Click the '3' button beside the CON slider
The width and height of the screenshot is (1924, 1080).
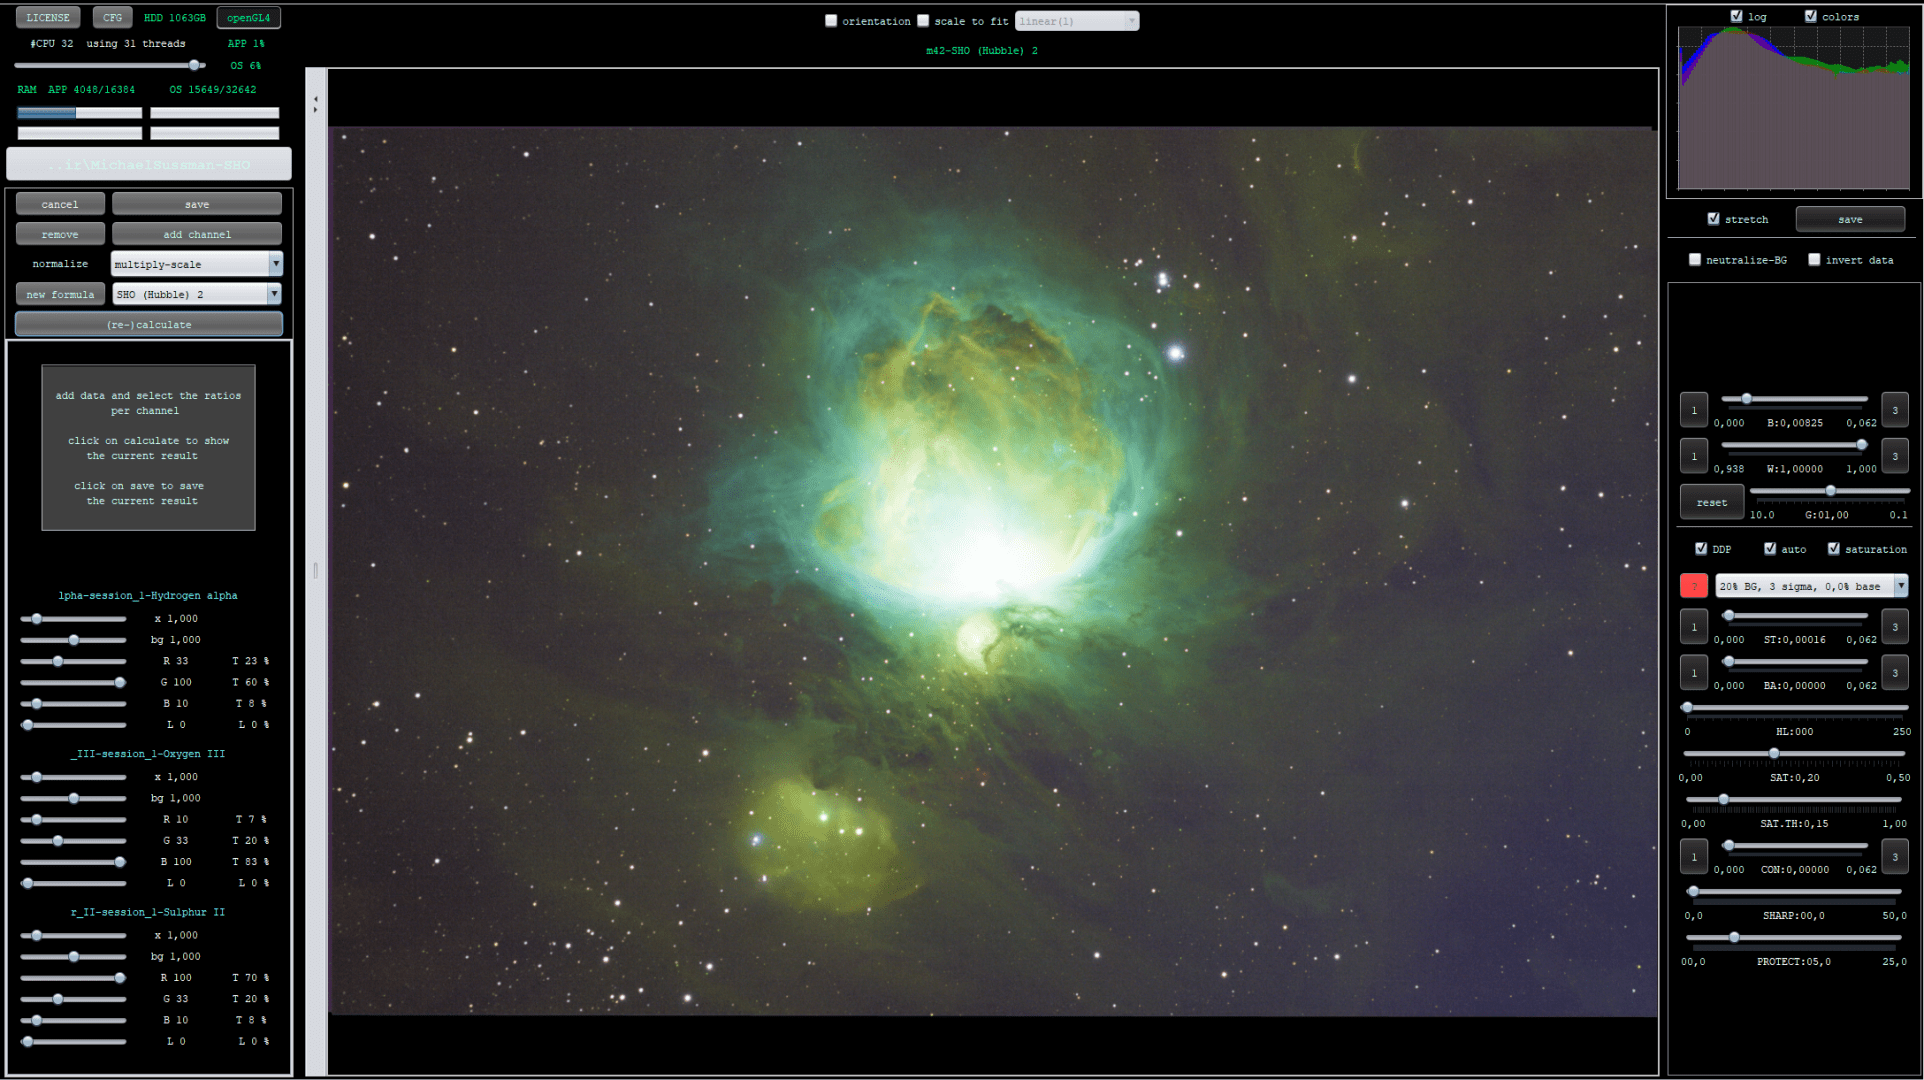pyautogui.click(x=1894, y=857)
